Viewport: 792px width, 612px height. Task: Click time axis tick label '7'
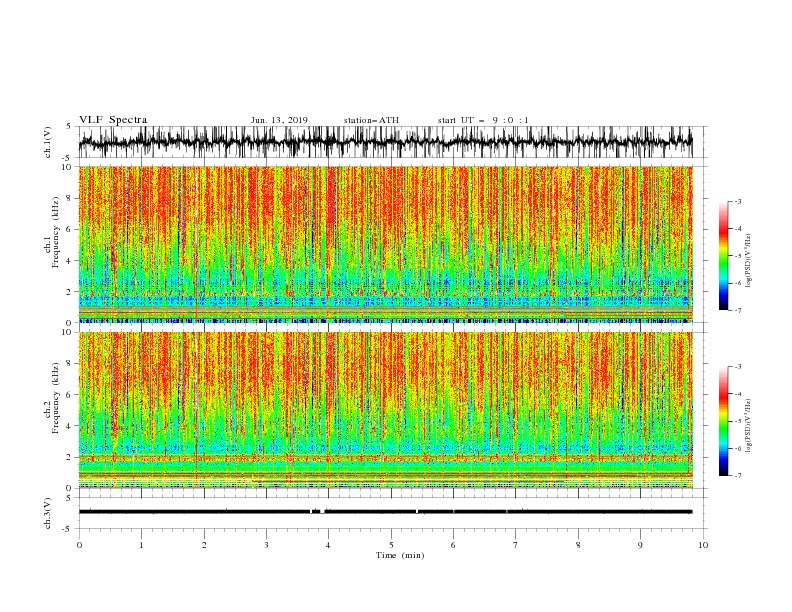[516, 545]
